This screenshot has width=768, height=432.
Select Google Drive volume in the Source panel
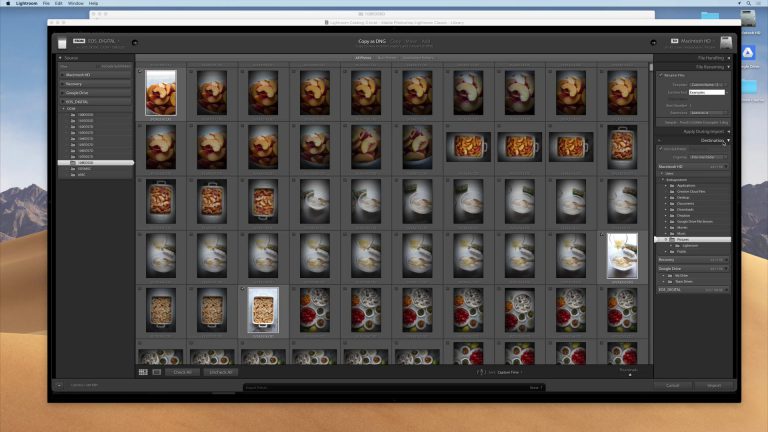(x=96, y=93)
